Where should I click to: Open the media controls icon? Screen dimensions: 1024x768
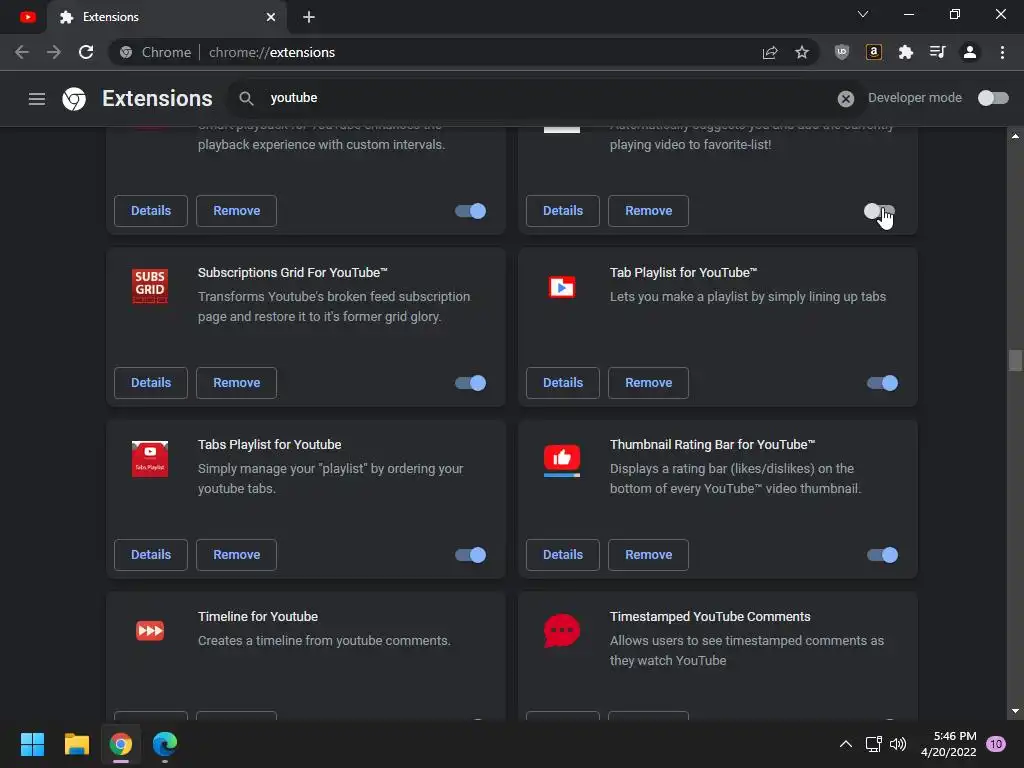point(938,52)
